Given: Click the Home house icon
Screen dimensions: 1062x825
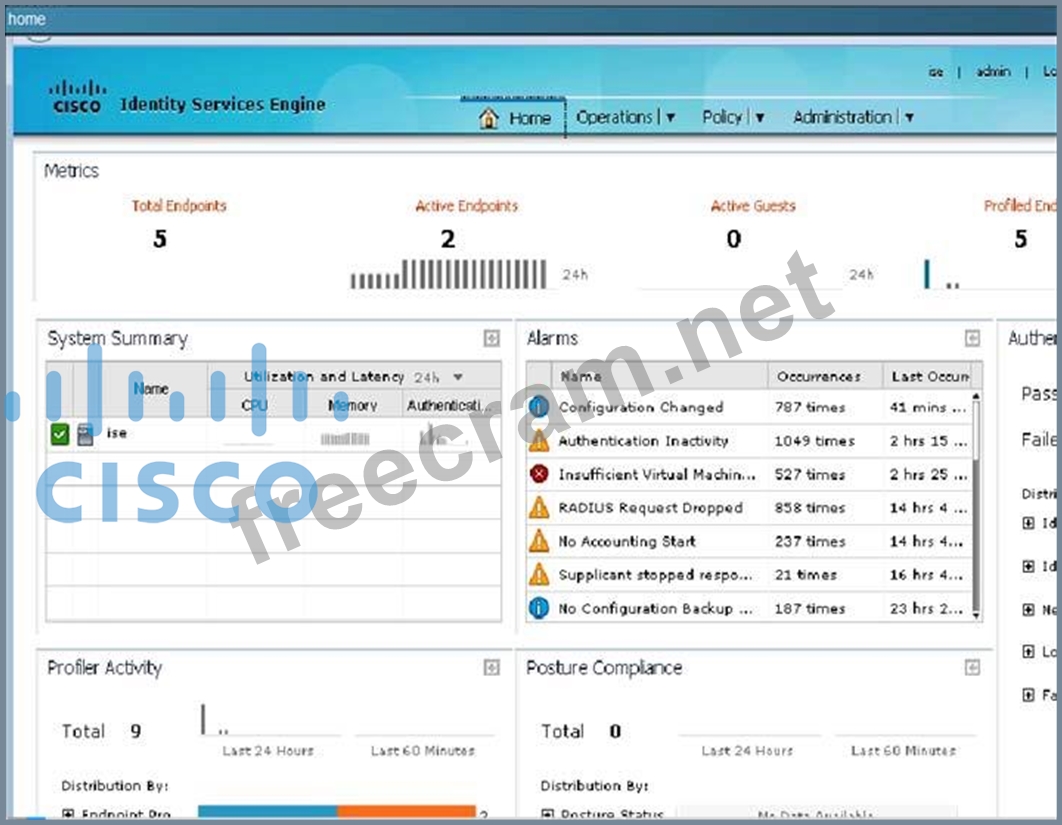Looking at the screenshot, I should point(488,118).
